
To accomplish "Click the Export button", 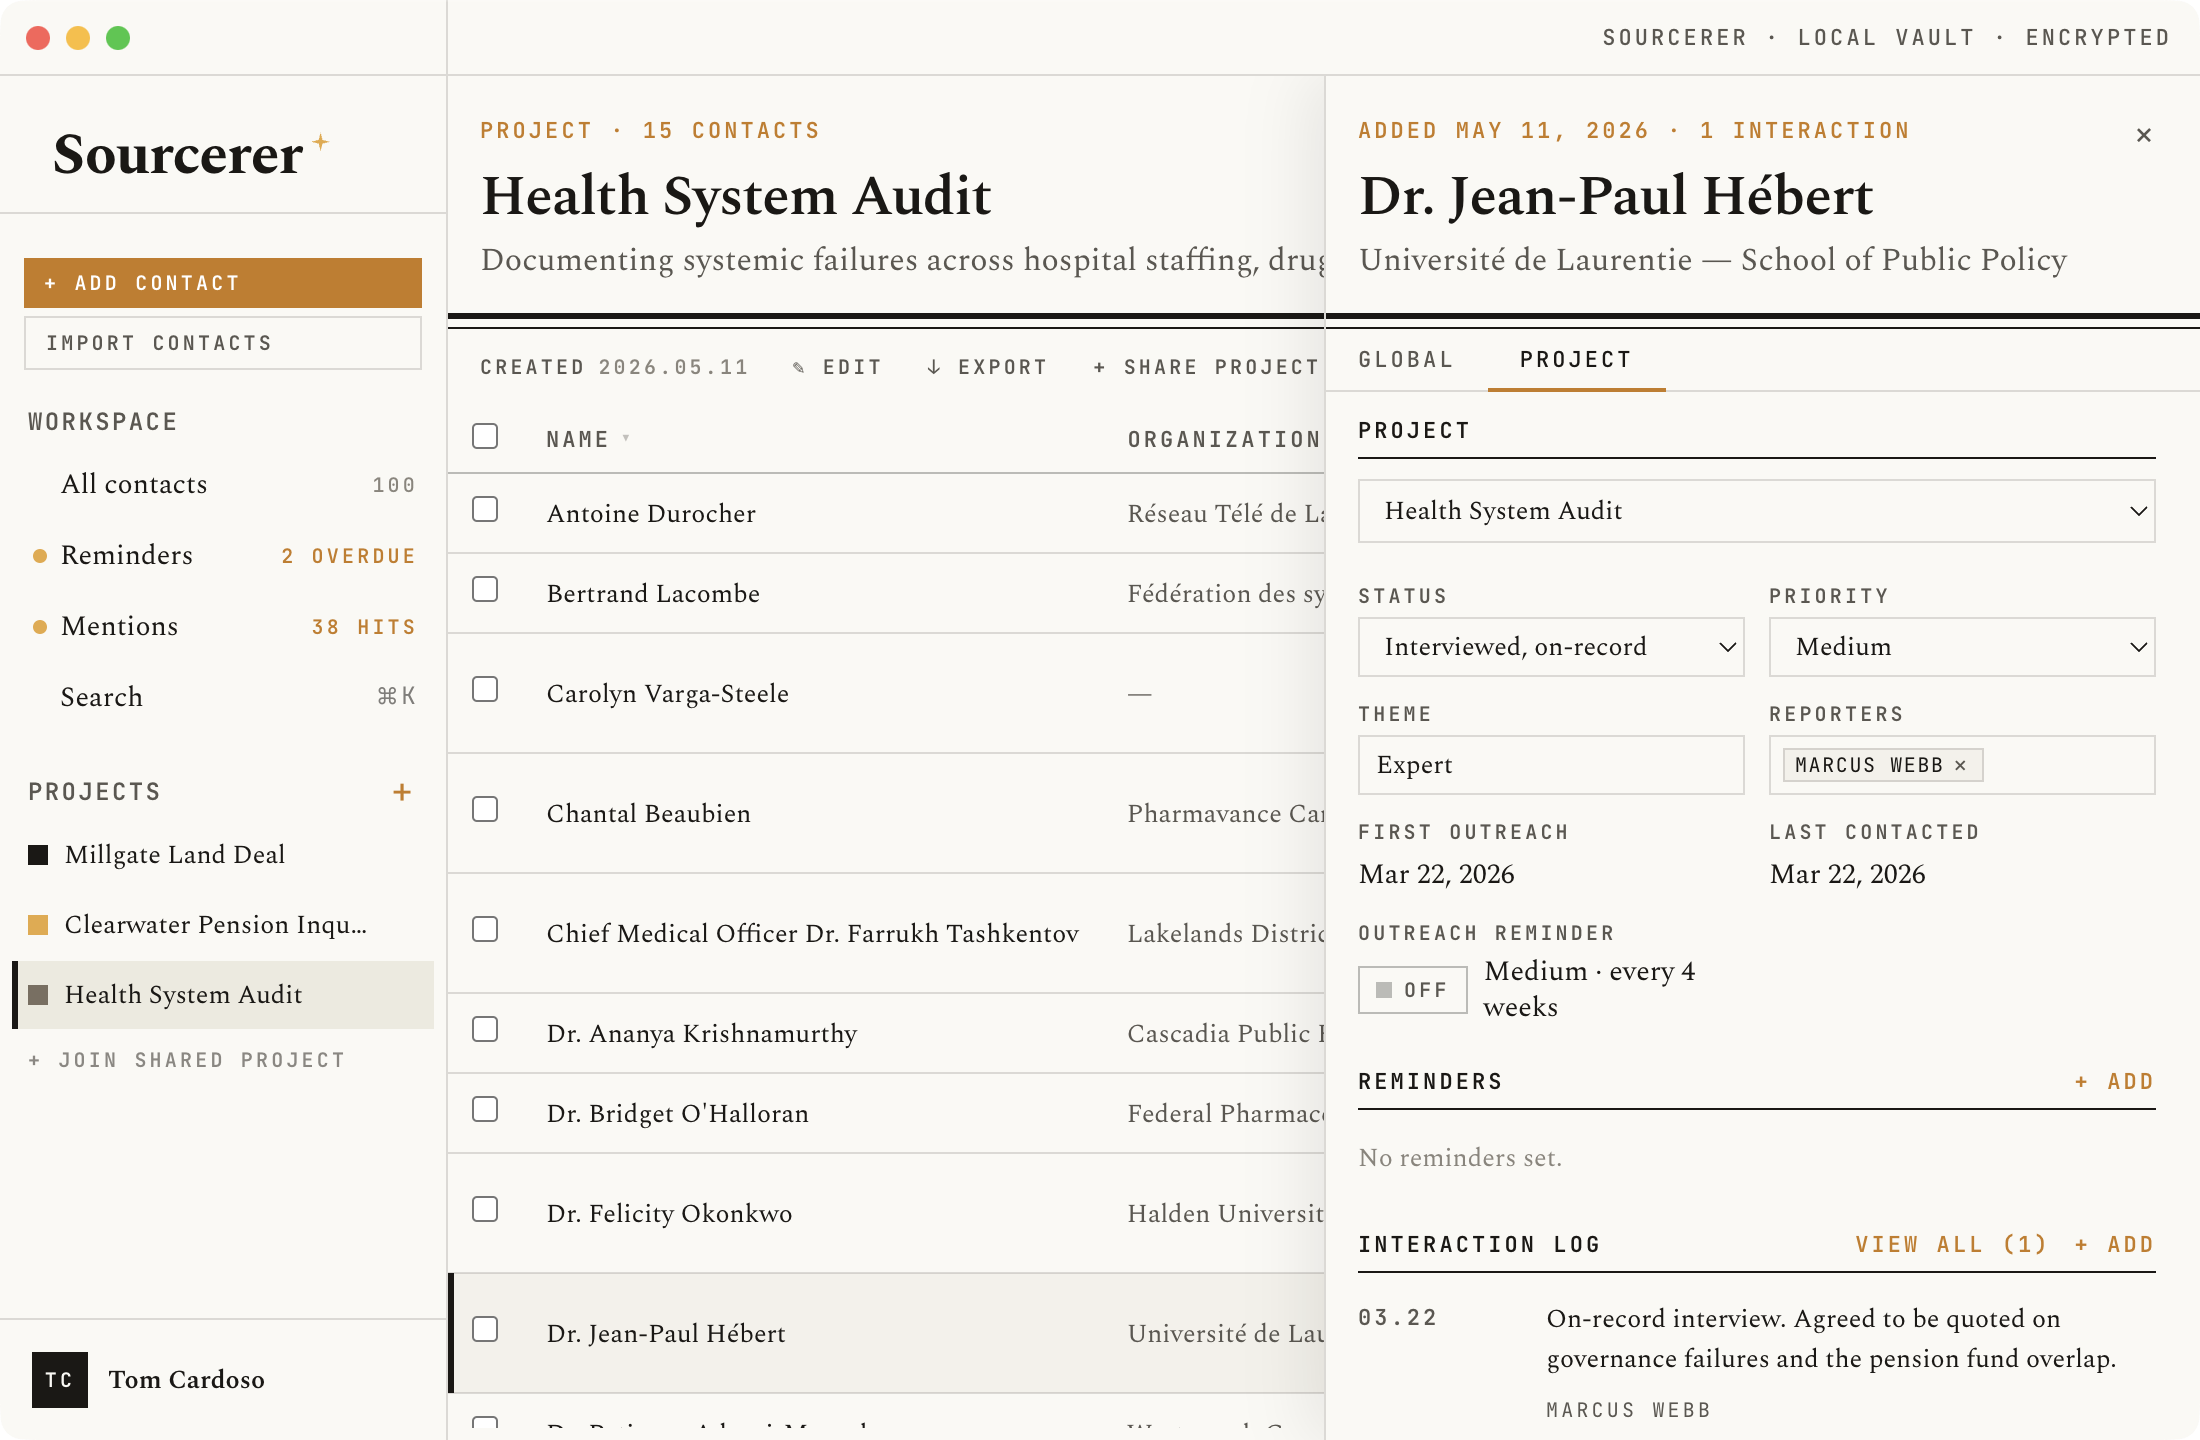I will pyautogui.click(x=986, y=367).
